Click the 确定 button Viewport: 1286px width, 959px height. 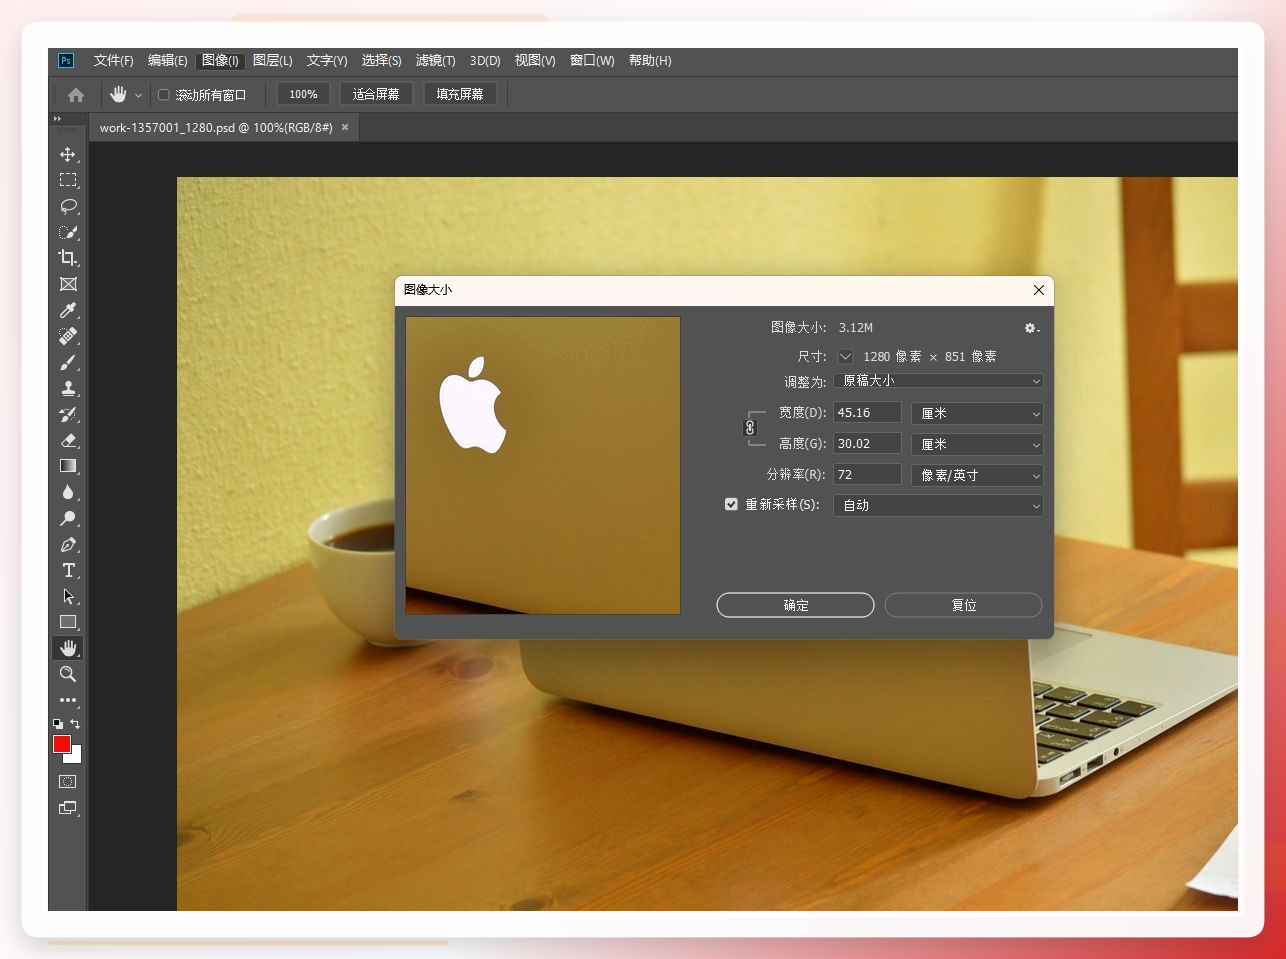click(795, 605)
